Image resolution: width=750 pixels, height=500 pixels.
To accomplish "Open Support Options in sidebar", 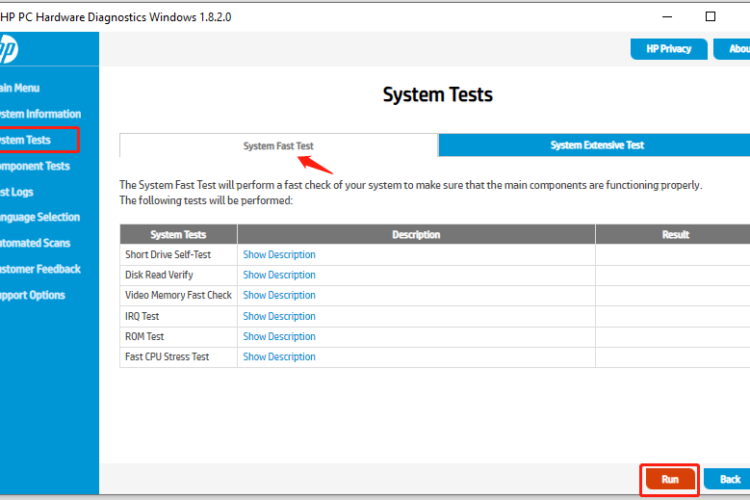I will coord(33,295).
